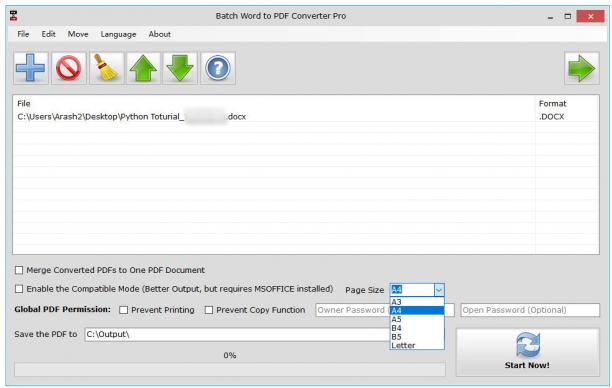Open the Edit menu
612x388 pixels.
tap(48, 34)
